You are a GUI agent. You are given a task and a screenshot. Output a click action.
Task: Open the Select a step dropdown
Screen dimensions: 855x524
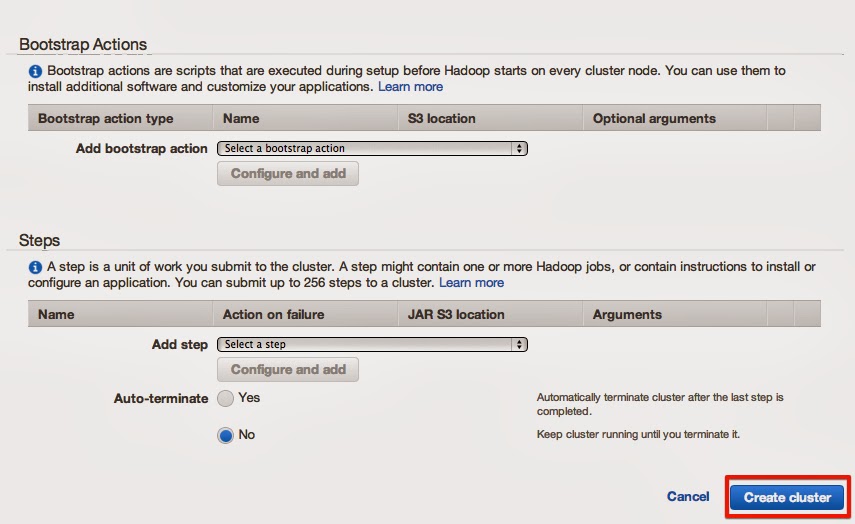pos(372,344)
